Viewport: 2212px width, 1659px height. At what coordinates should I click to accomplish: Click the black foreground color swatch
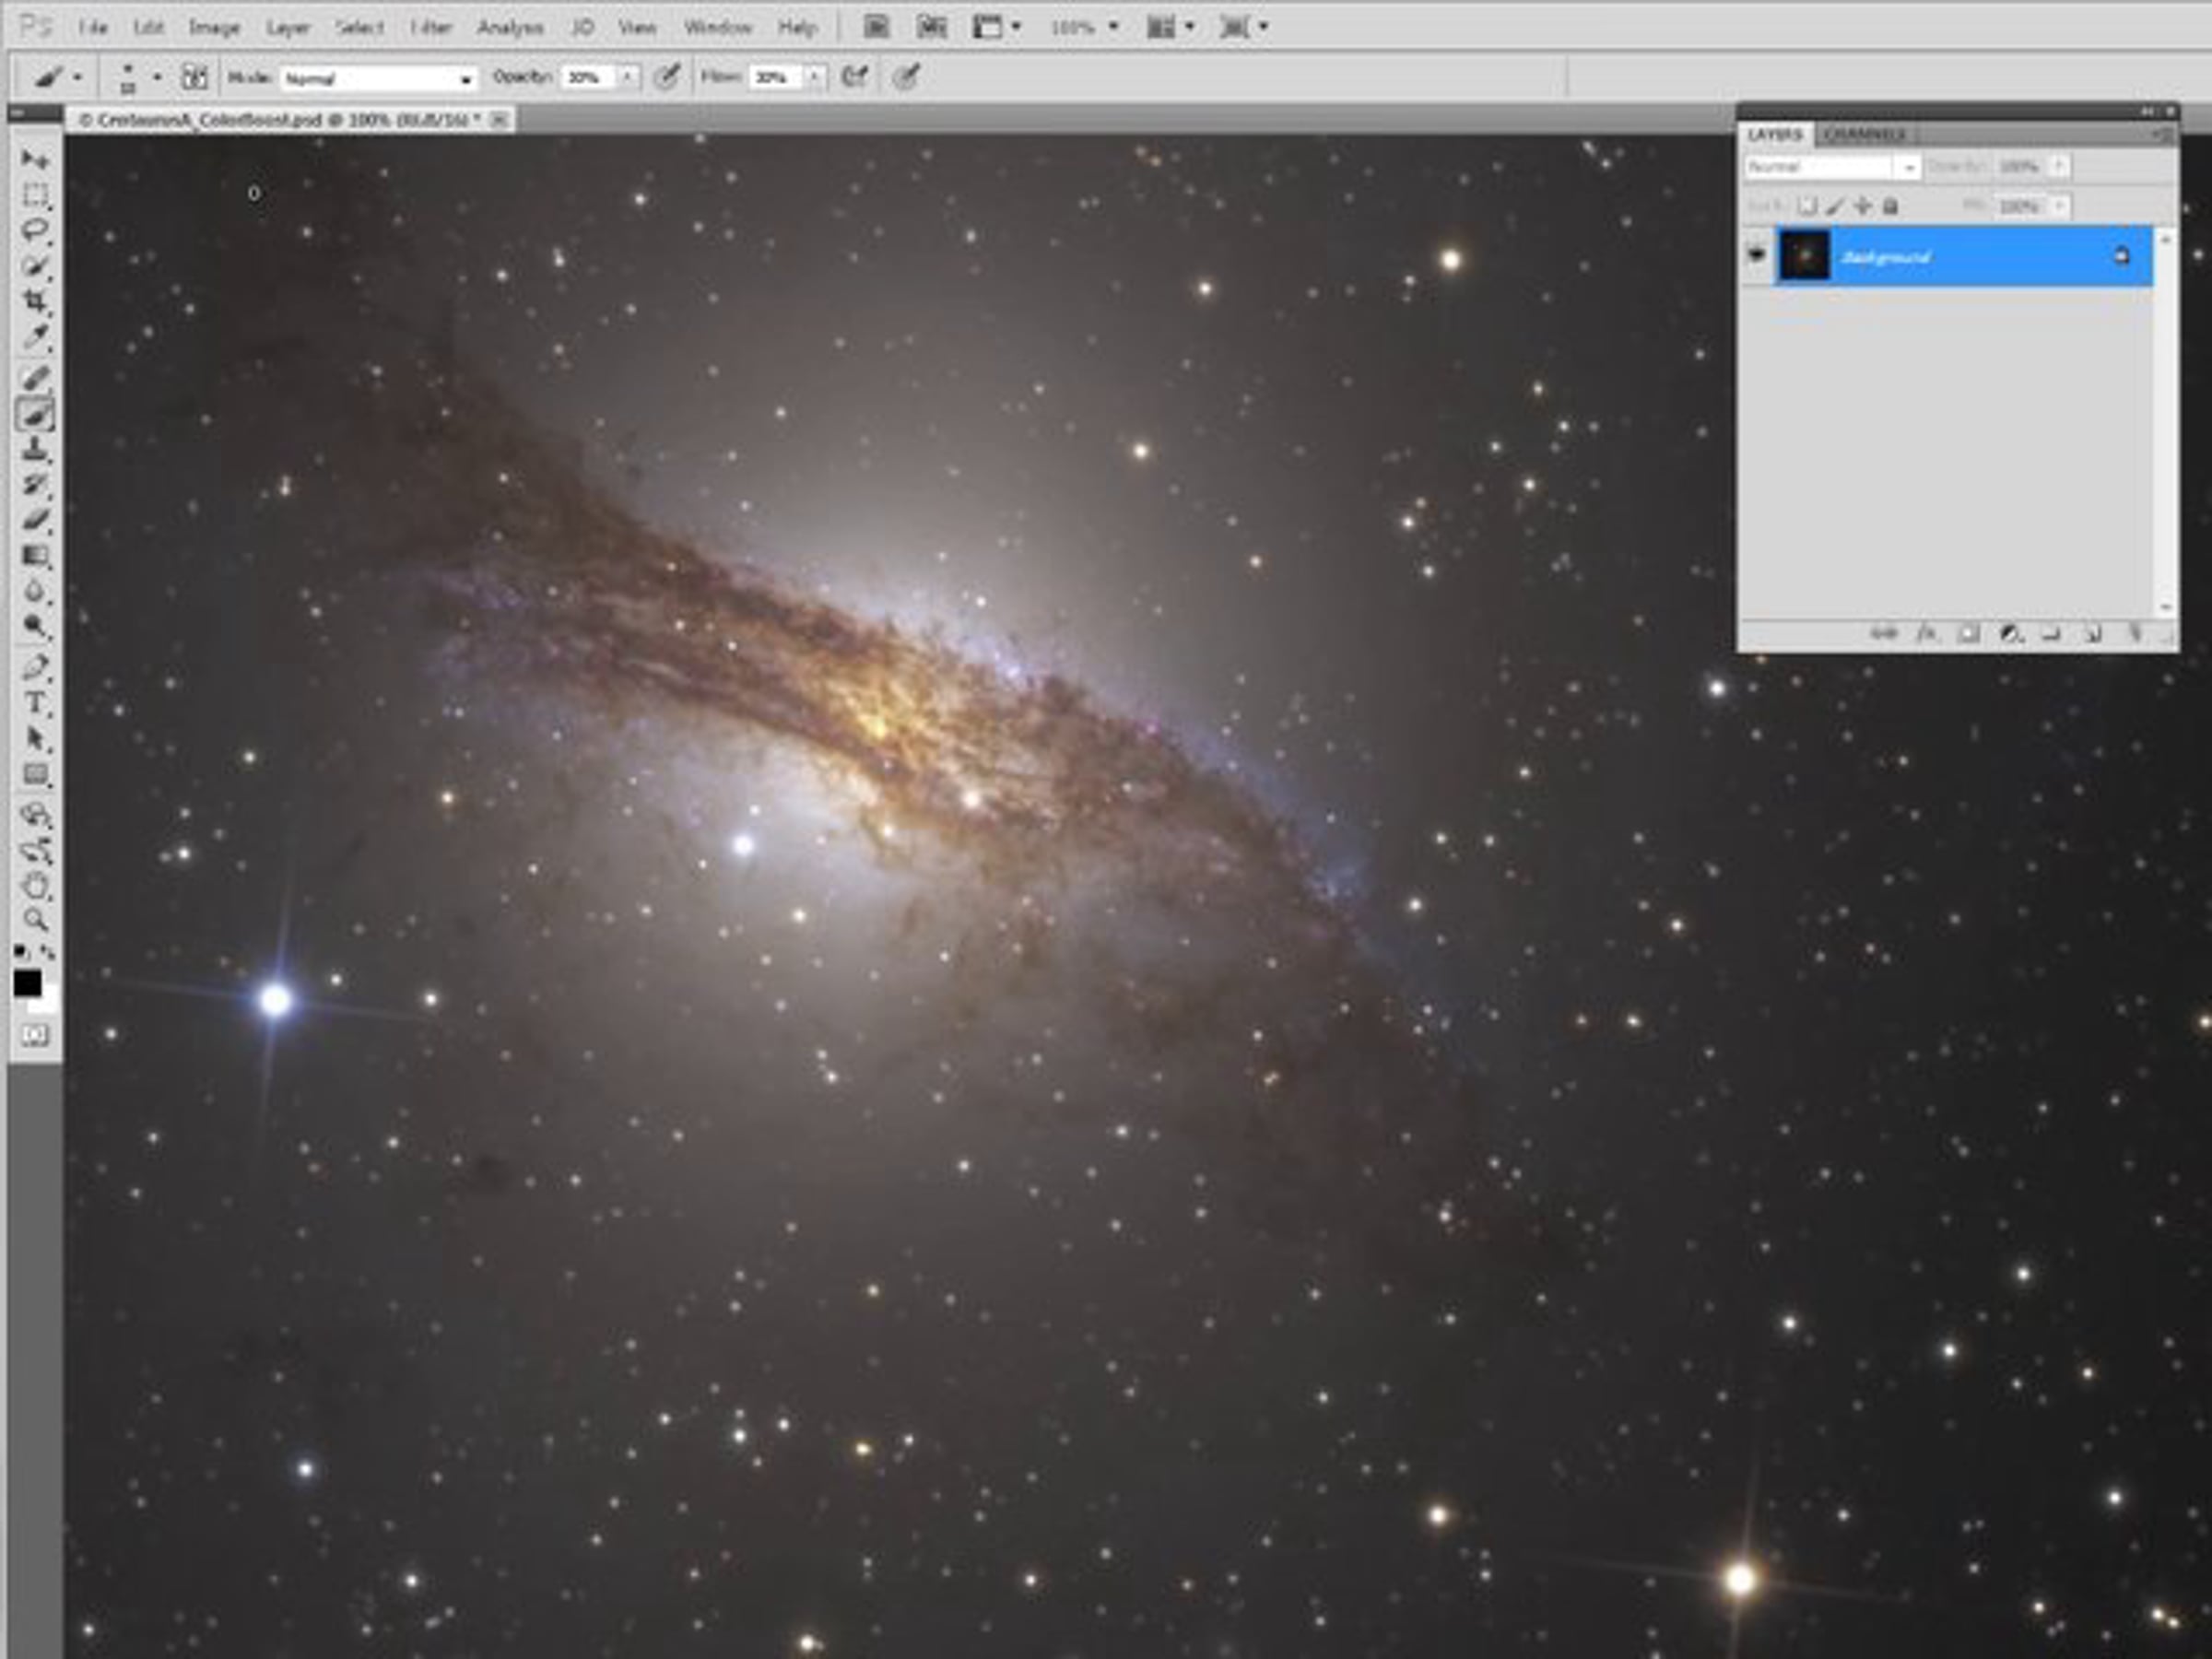27,984
